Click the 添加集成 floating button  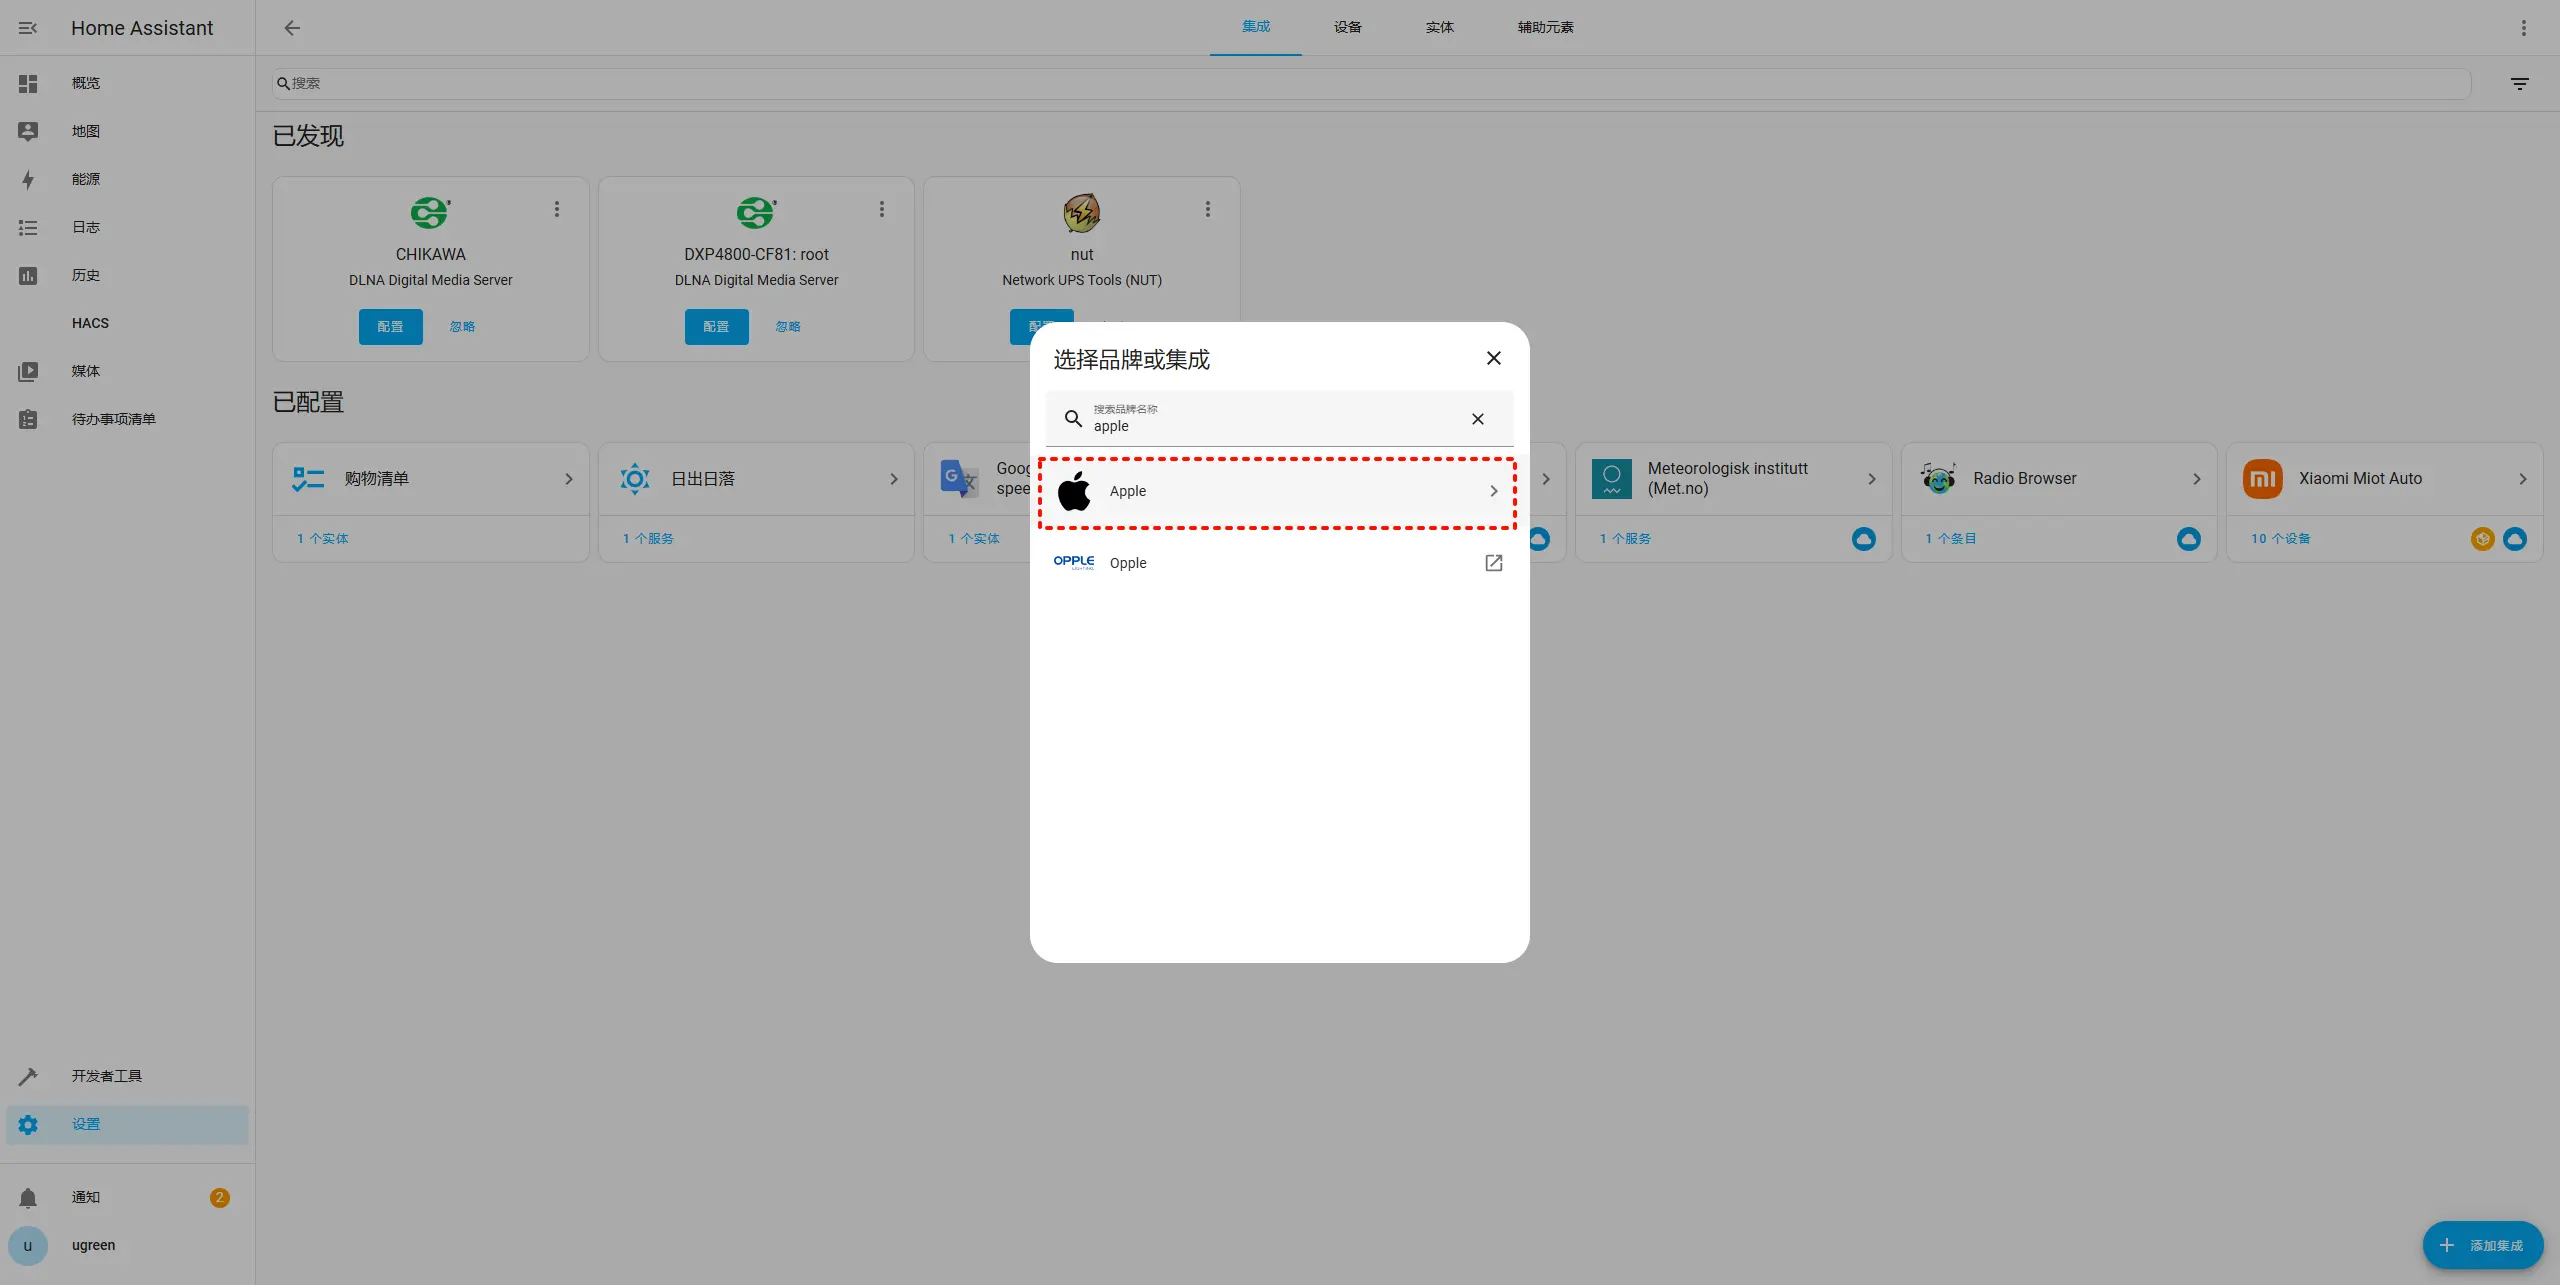tap(2482, 1245)
